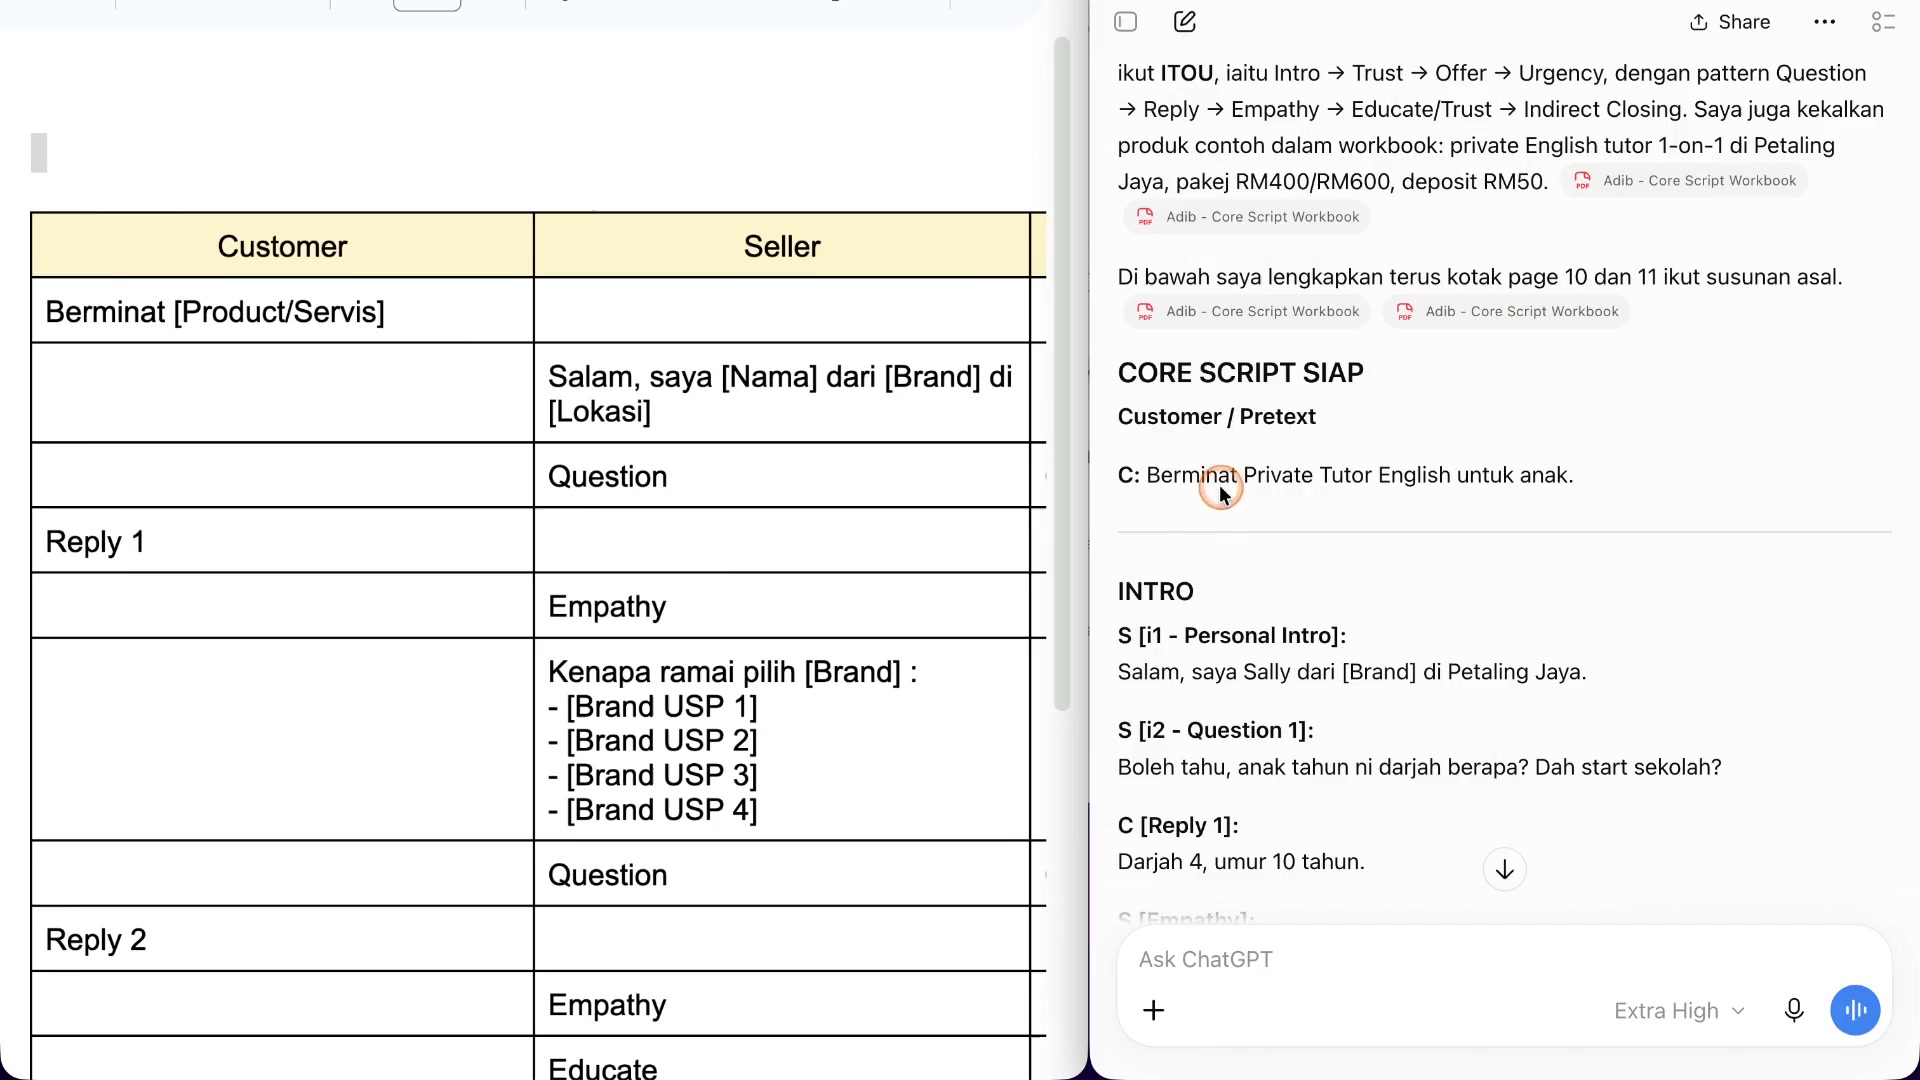1920x1080 pixels.
Task: Click 'Darjah 4, umur 10 tahun.' line
Action: pos(1240,862)
